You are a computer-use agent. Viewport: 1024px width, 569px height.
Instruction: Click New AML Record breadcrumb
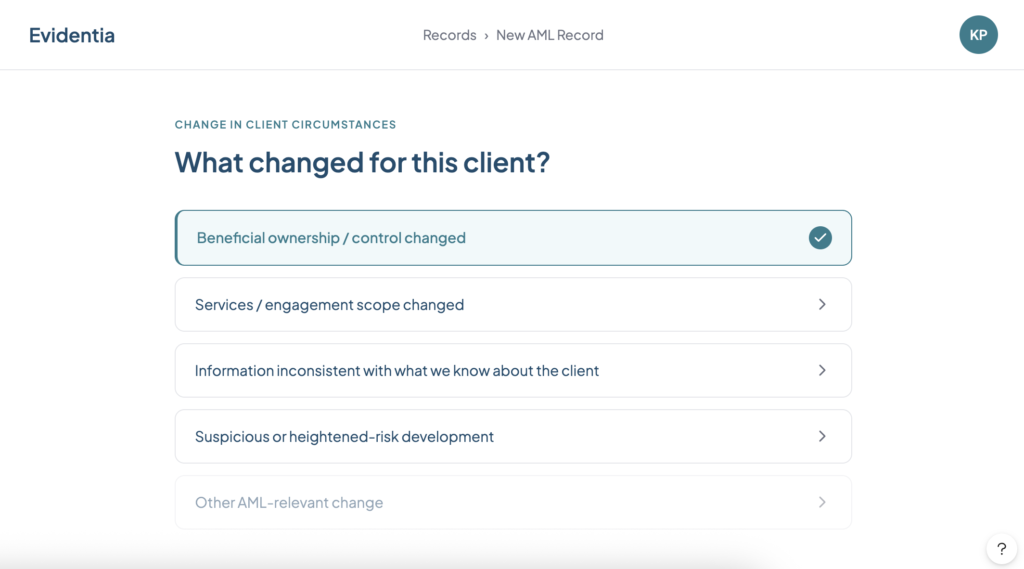point(550,35)
